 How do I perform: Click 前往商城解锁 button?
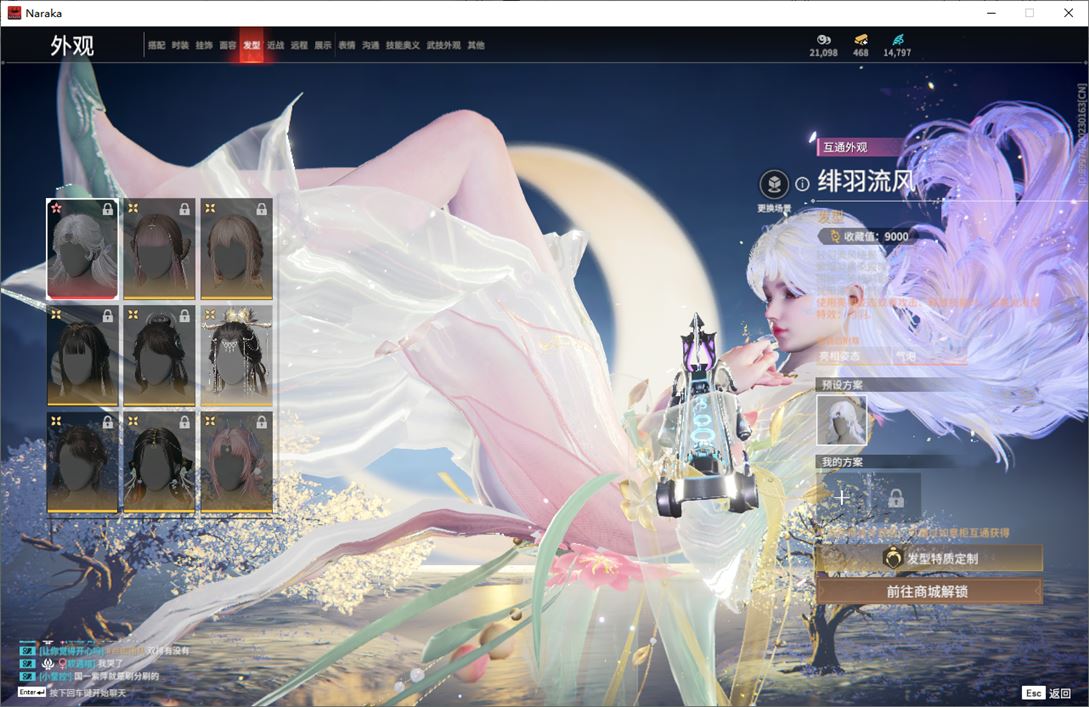(929, 592)
